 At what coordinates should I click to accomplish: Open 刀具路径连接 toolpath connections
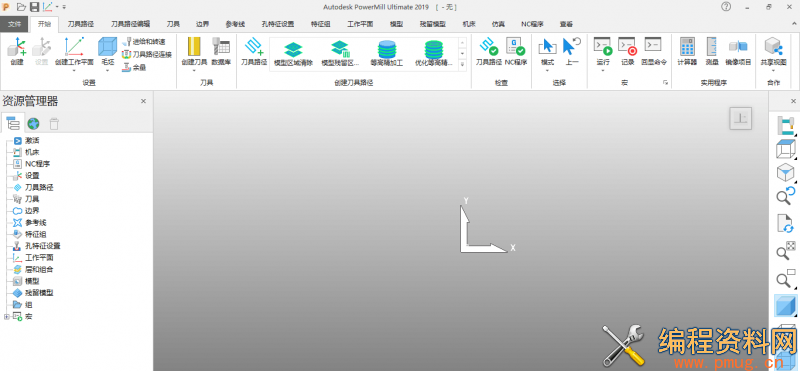tap(147, 54)
